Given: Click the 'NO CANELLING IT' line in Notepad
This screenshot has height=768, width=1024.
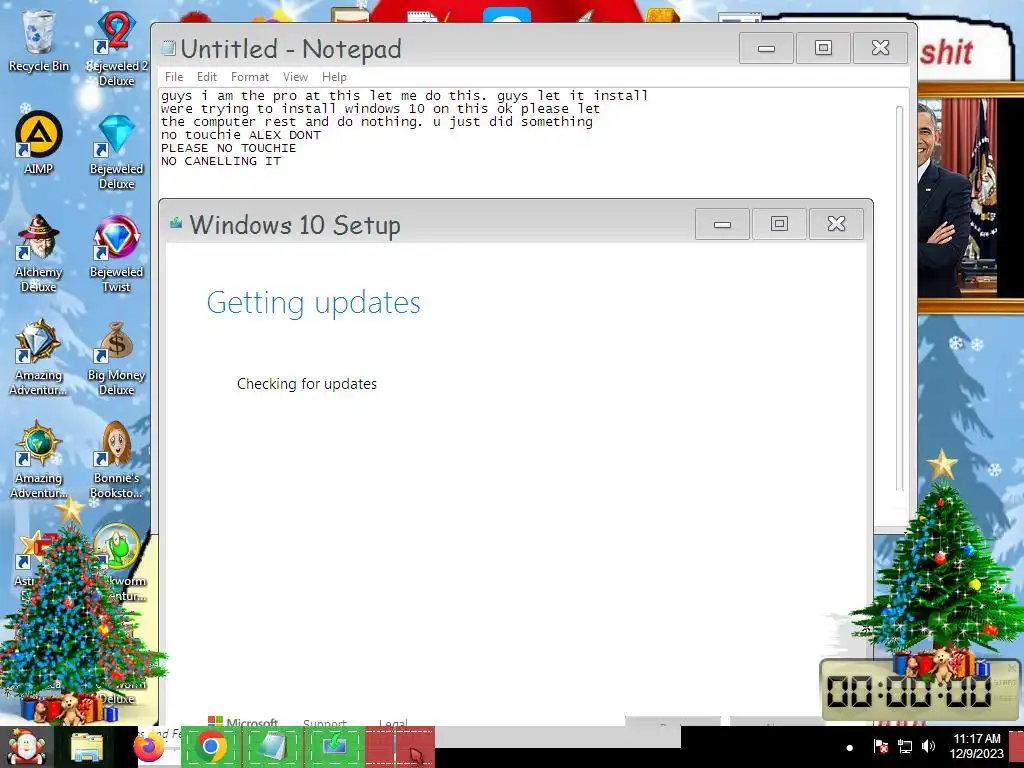Looking at the screenshot, I should [x=221, y=161].
